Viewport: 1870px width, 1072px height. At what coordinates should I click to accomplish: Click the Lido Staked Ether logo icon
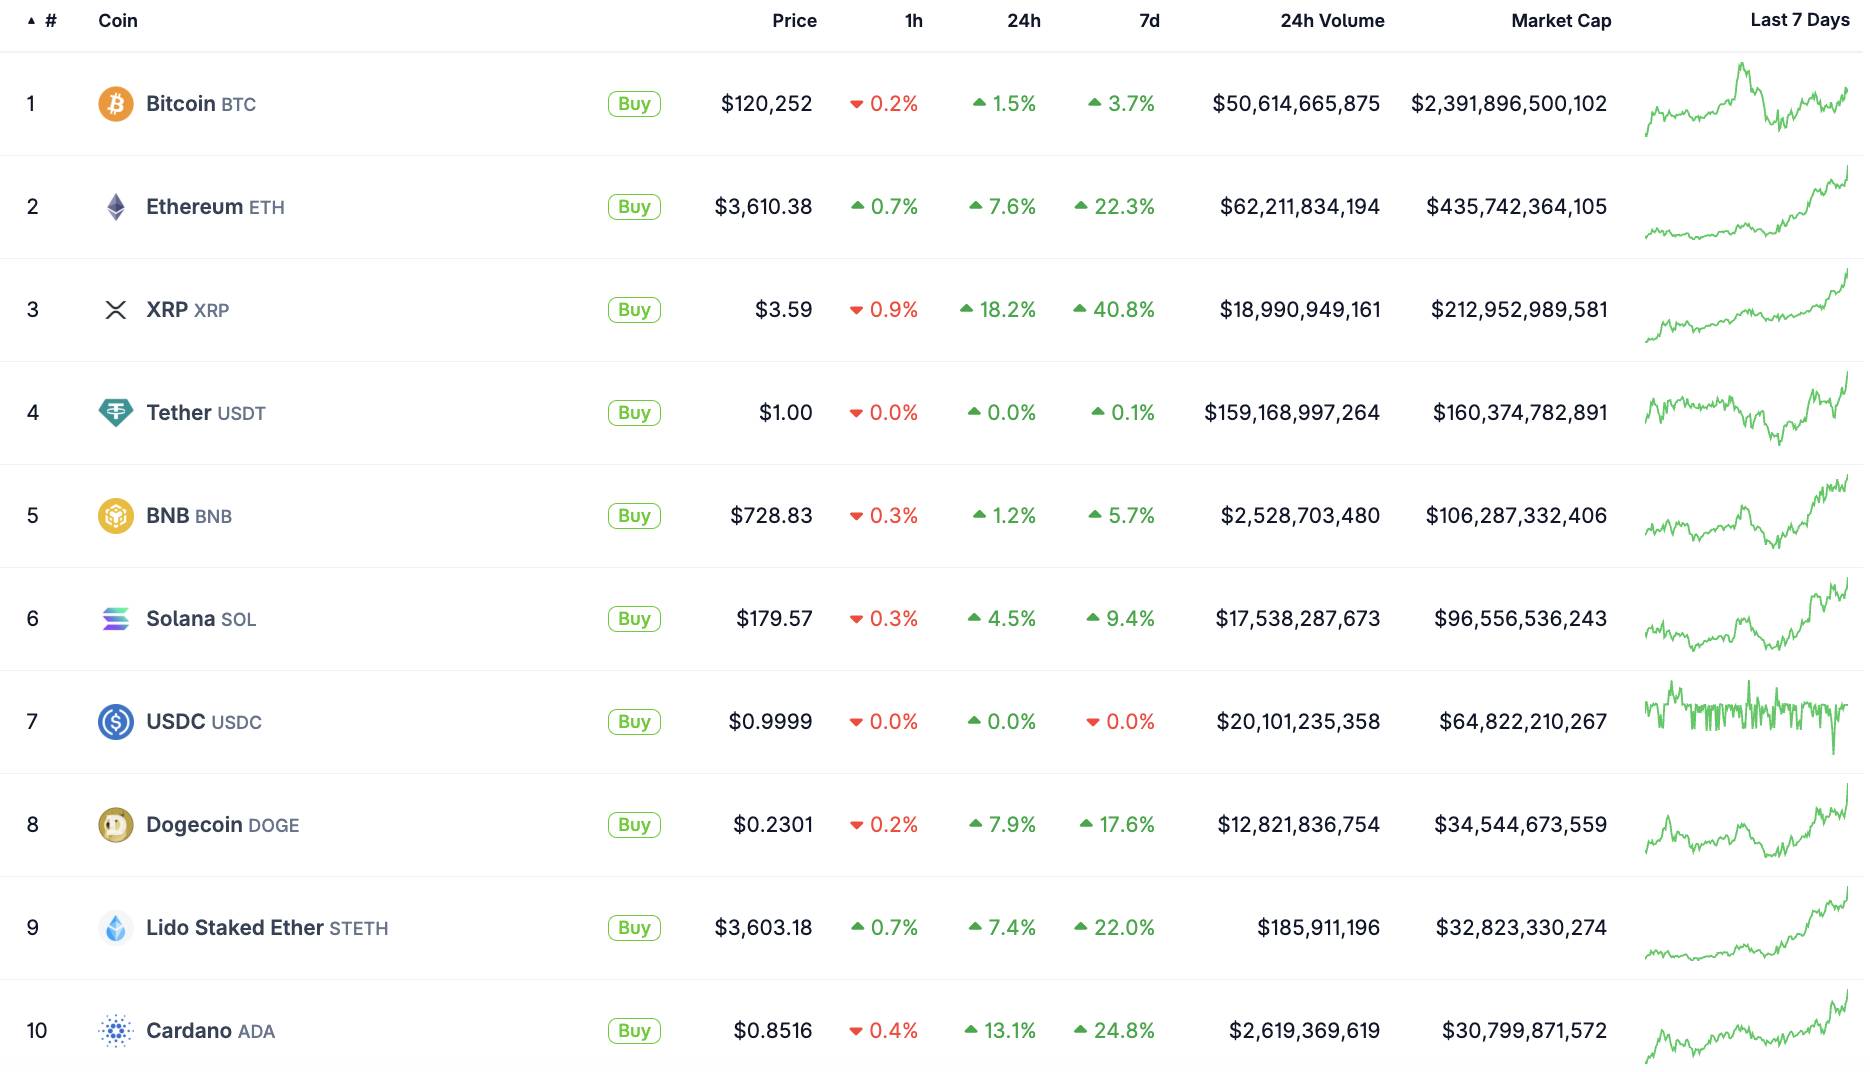coord(116,928)
